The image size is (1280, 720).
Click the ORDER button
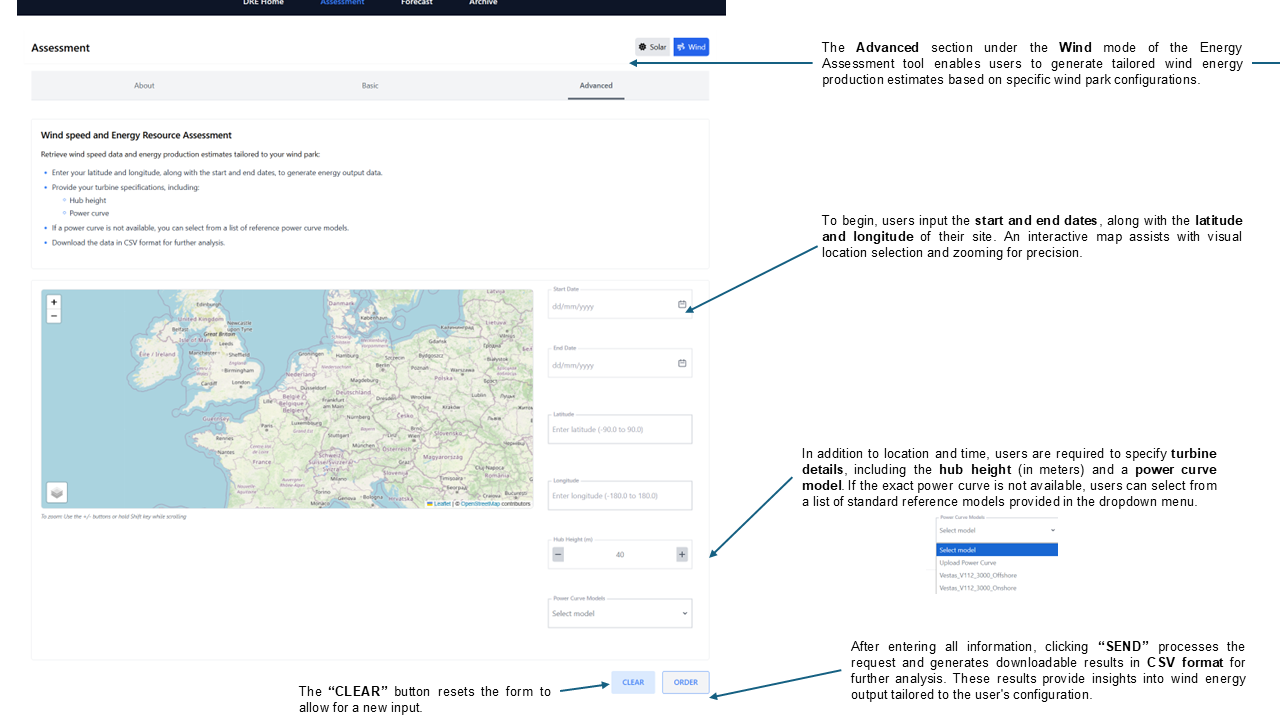point(685,682)
